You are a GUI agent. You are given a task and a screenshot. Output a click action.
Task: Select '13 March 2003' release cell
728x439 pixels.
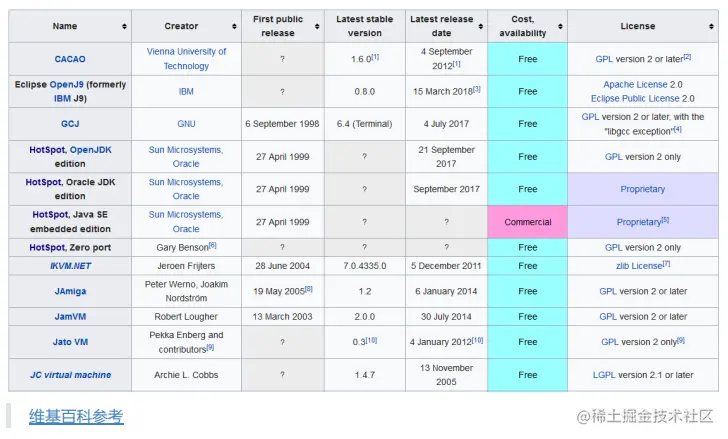(282, 316)
